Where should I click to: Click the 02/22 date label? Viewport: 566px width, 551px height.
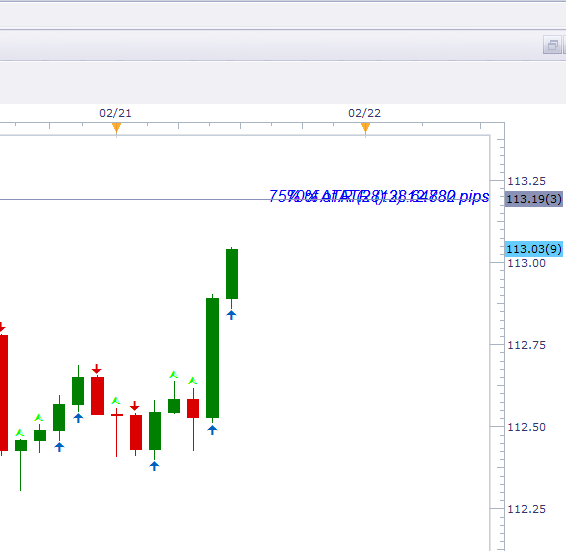(x=365, y=113)
